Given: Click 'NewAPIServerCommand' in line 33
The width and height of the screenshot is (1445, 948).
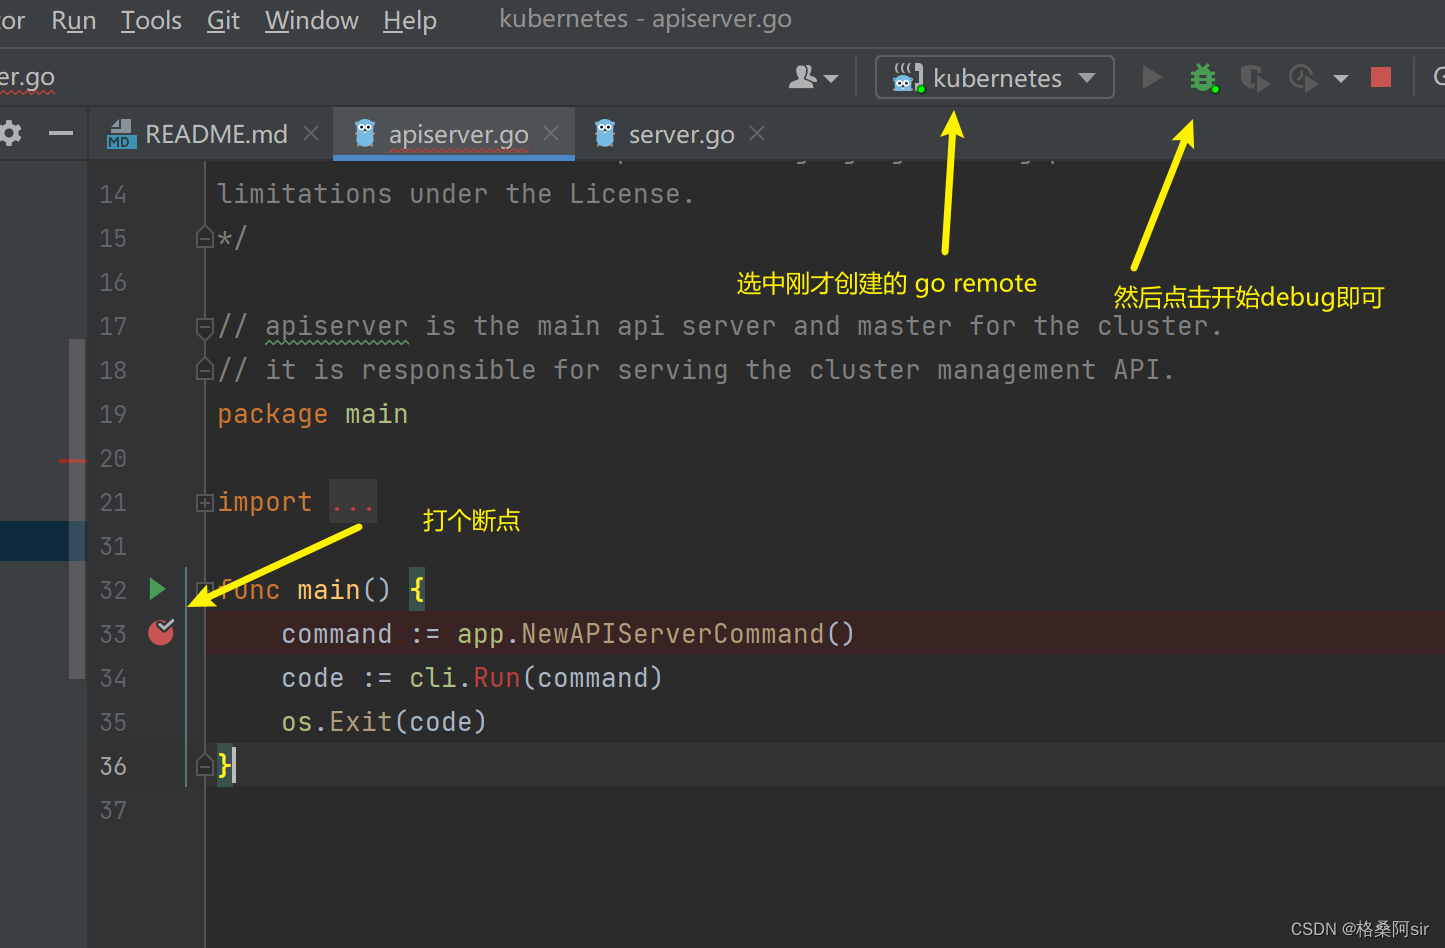Looking at the screenshot, I should point(673,634).
